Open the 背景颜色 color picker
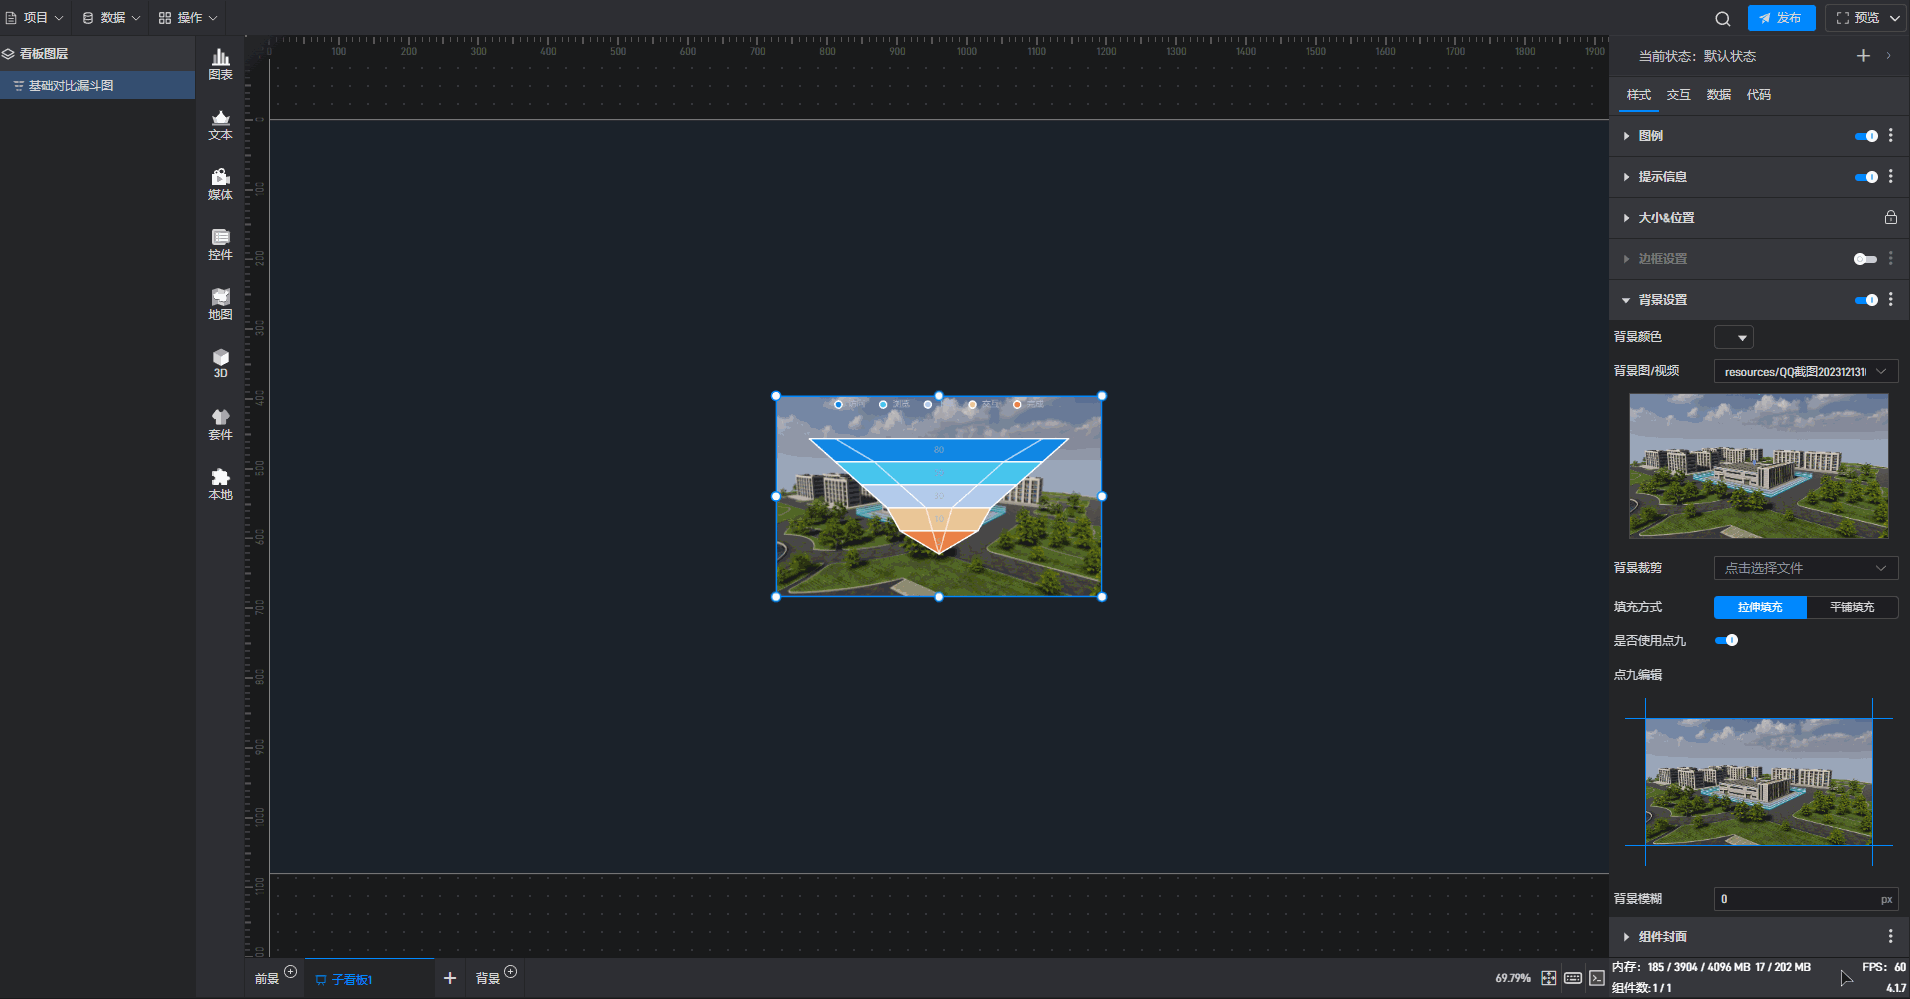 (x=1733, y=337)
